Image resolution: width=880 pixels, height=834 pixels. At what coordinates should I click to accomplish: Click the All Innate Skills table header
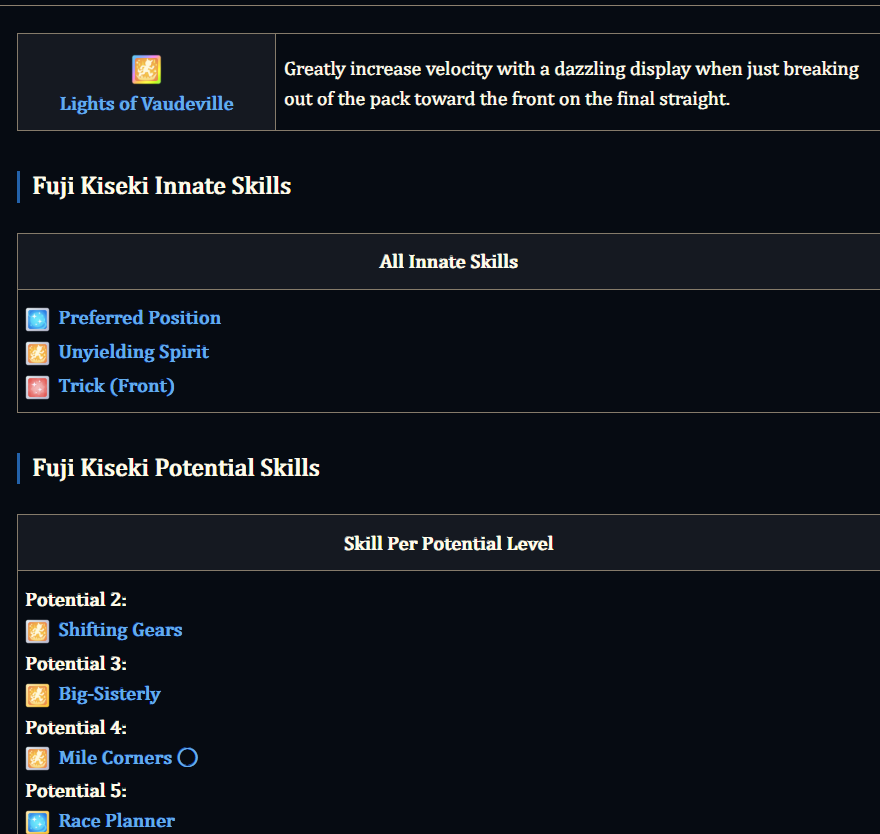[x=448, y=262]
